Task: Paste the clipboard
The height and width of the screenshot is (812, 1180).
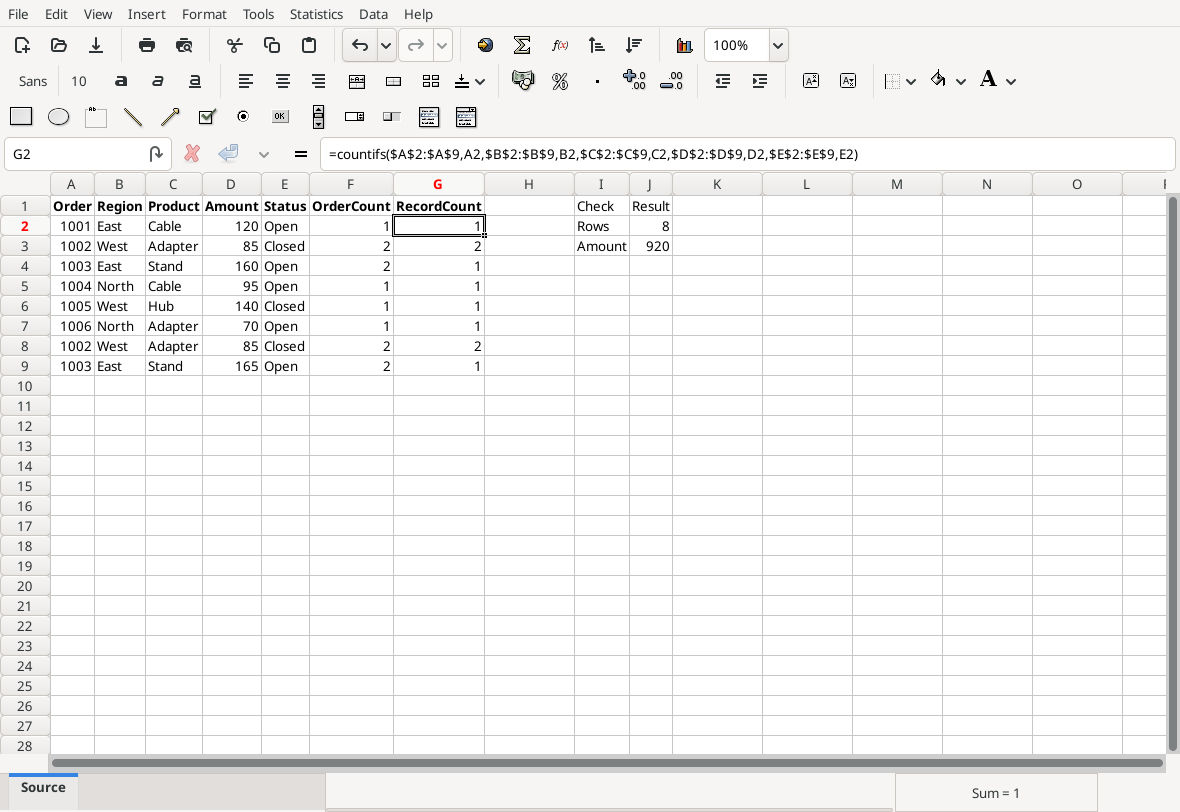Action: [x=309, y=45]
